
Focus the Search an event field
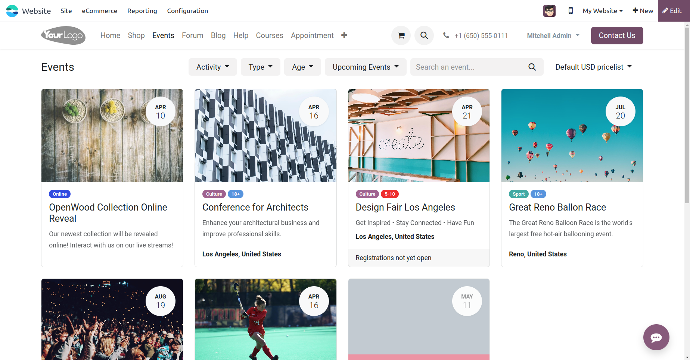tap(468, 67)
